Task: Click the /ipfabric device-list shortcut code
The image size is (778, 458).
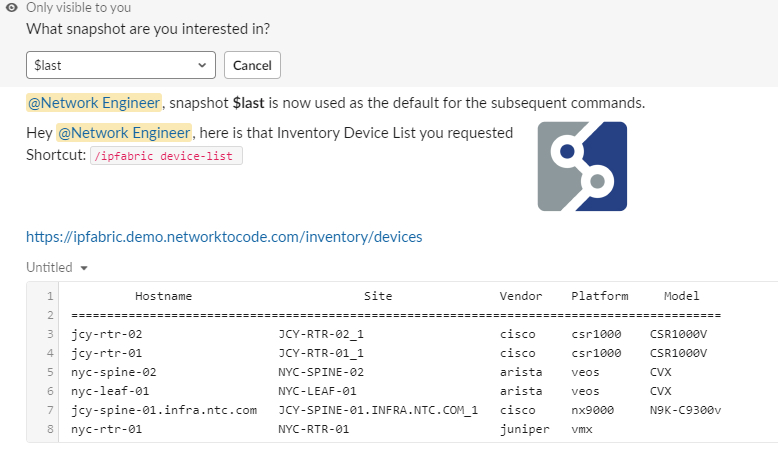Action: (x=166, y=156)
